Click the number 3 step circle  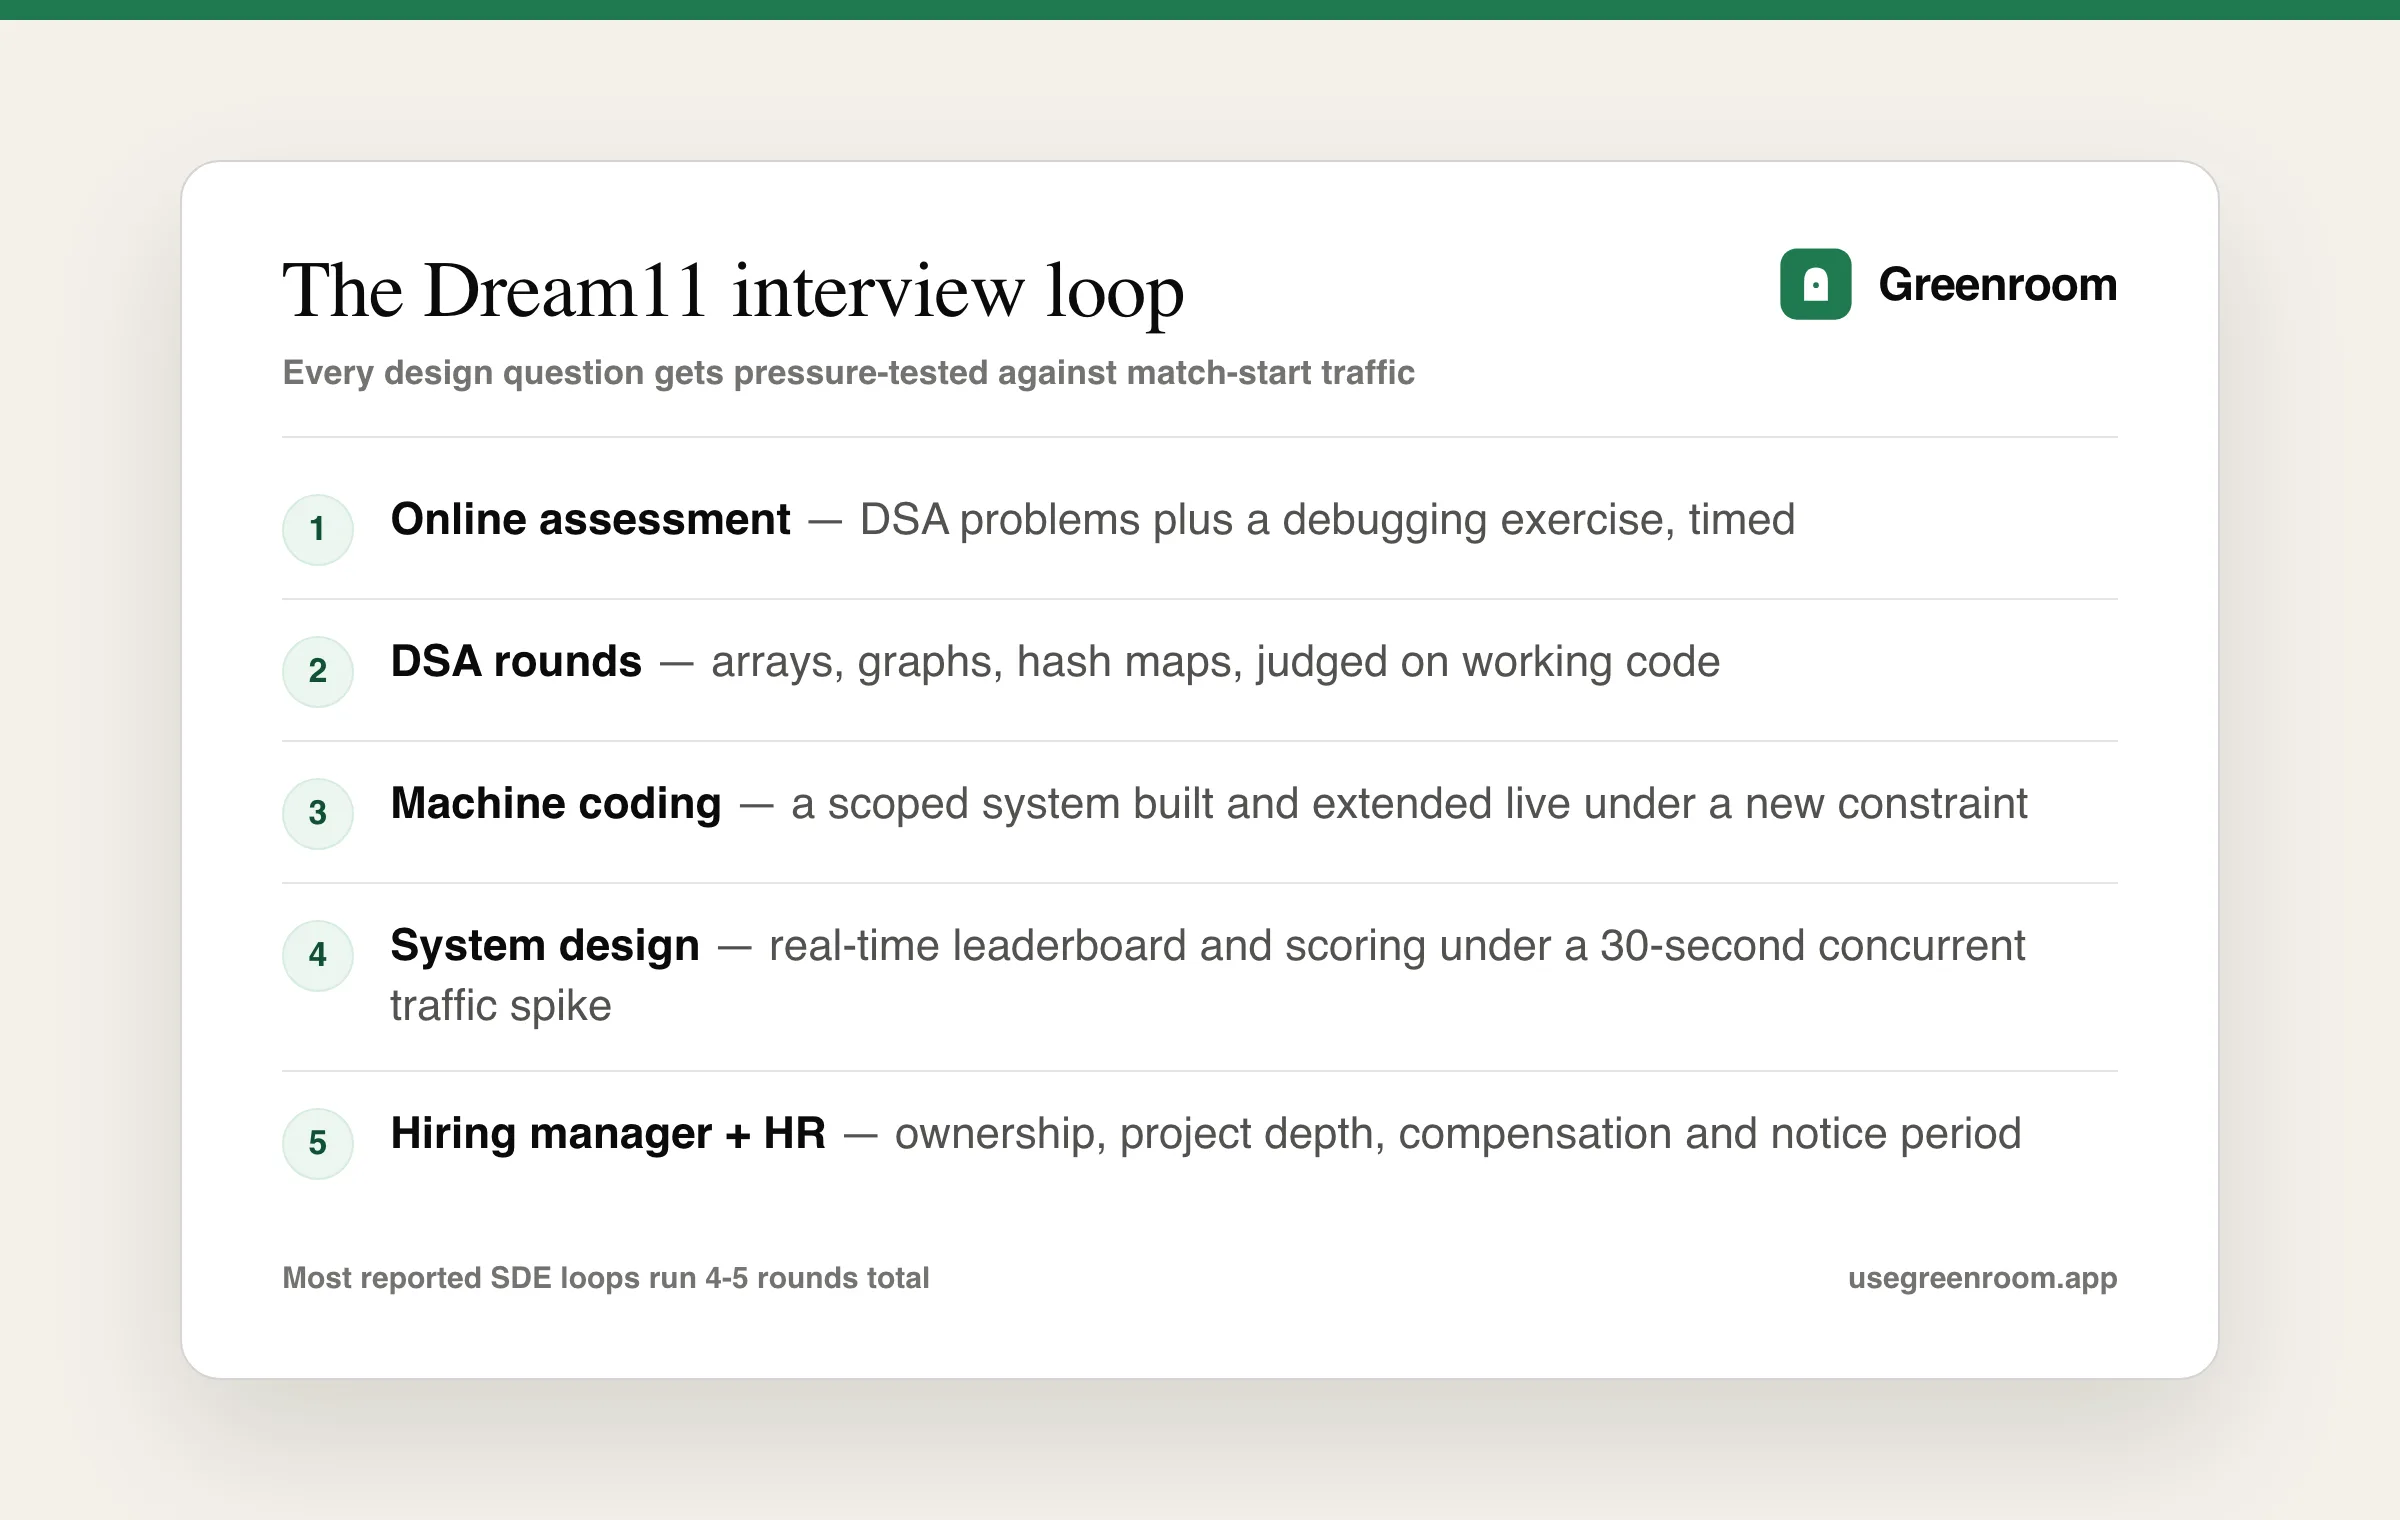[318, 813]
